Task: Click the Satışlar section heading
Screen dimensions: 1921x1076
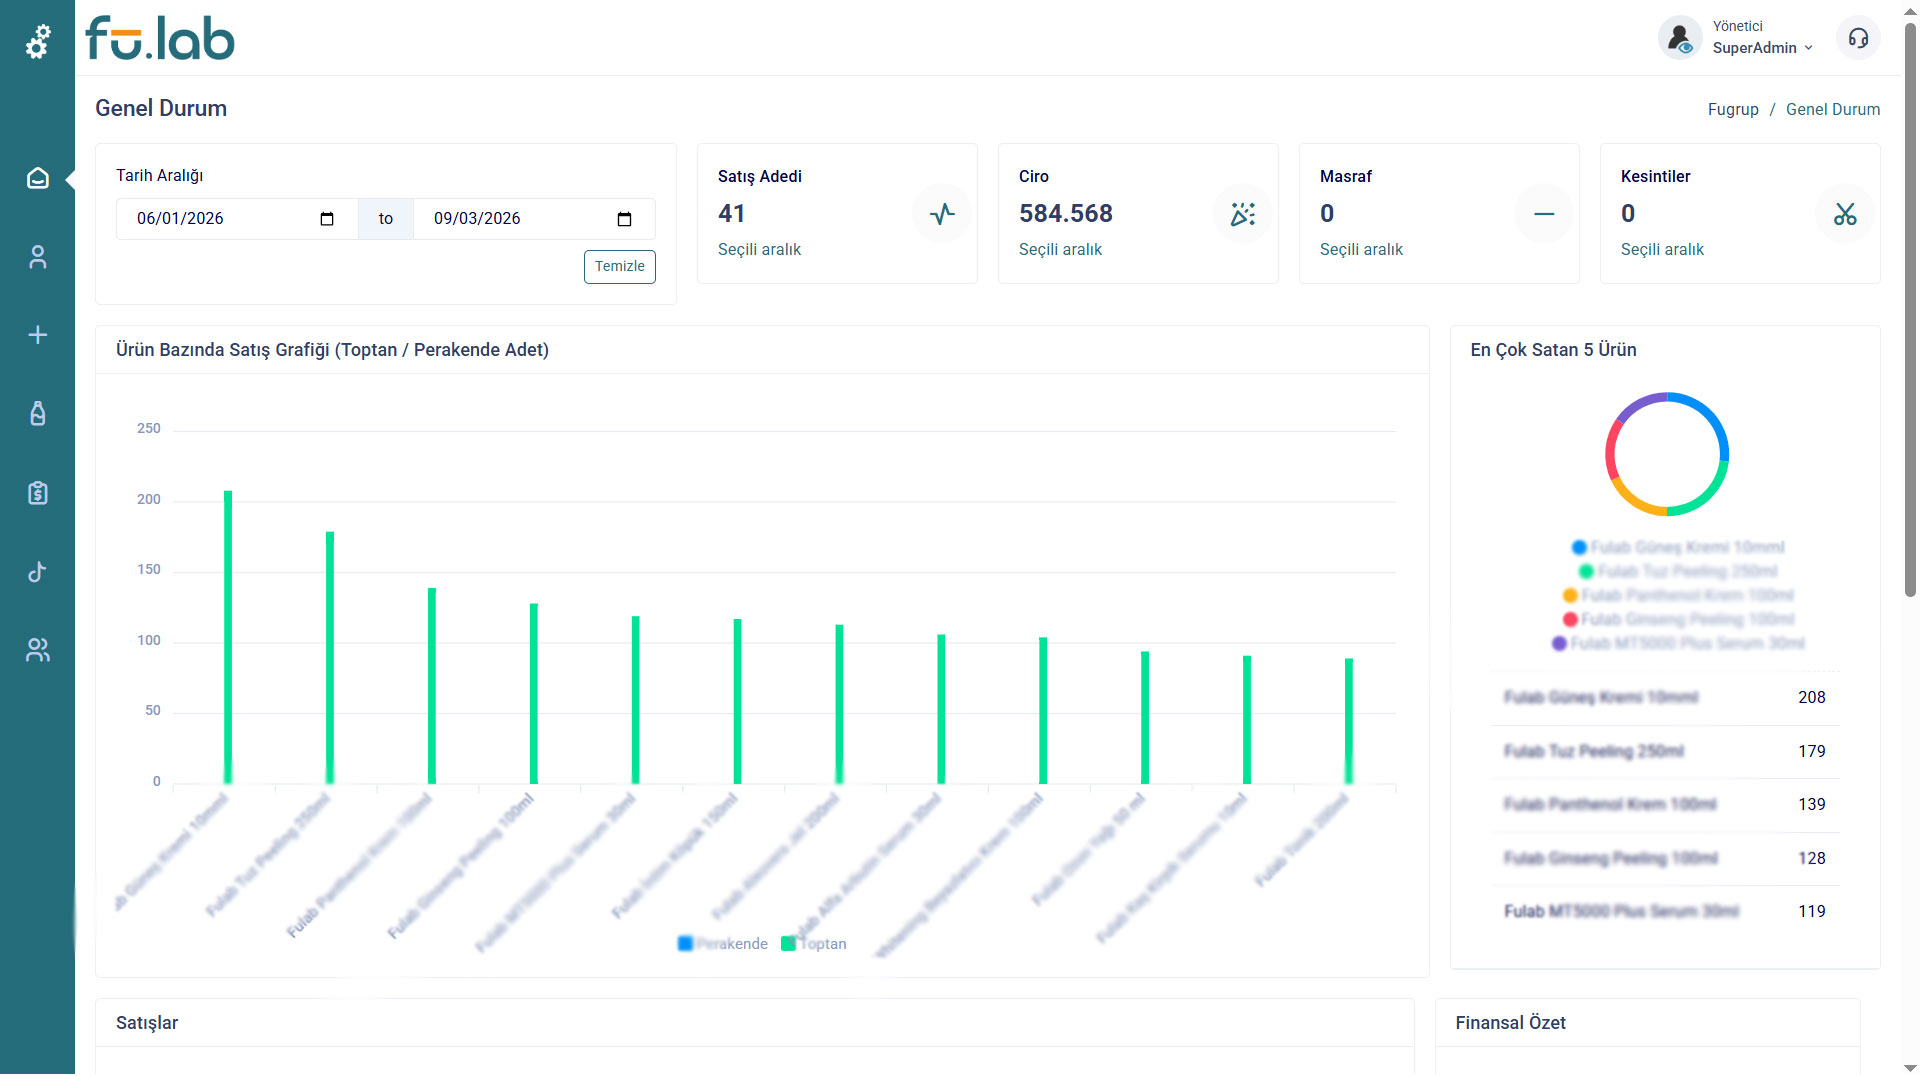Action: point(147,1023)
